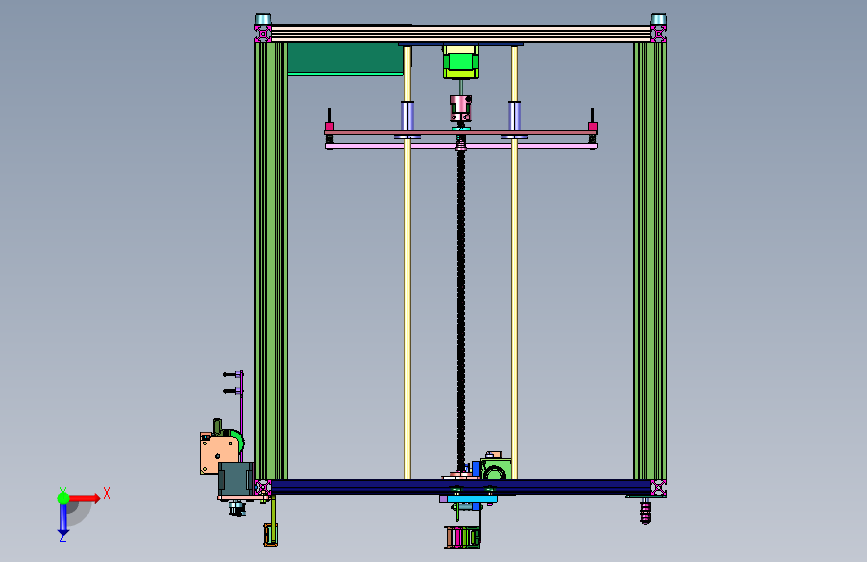Select the cyan bracket under the bottom beam
This screenshot has width=867, height=562.
tap(471, 499)
